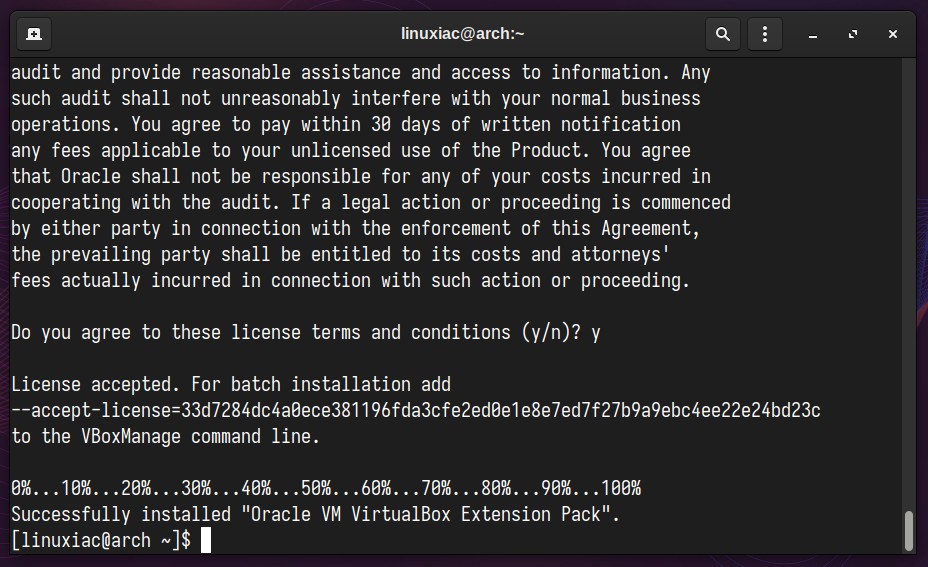Close the linuxiac@arch terminal window
928x567 pixels.
pyautogui.click(x=892, y=34)
